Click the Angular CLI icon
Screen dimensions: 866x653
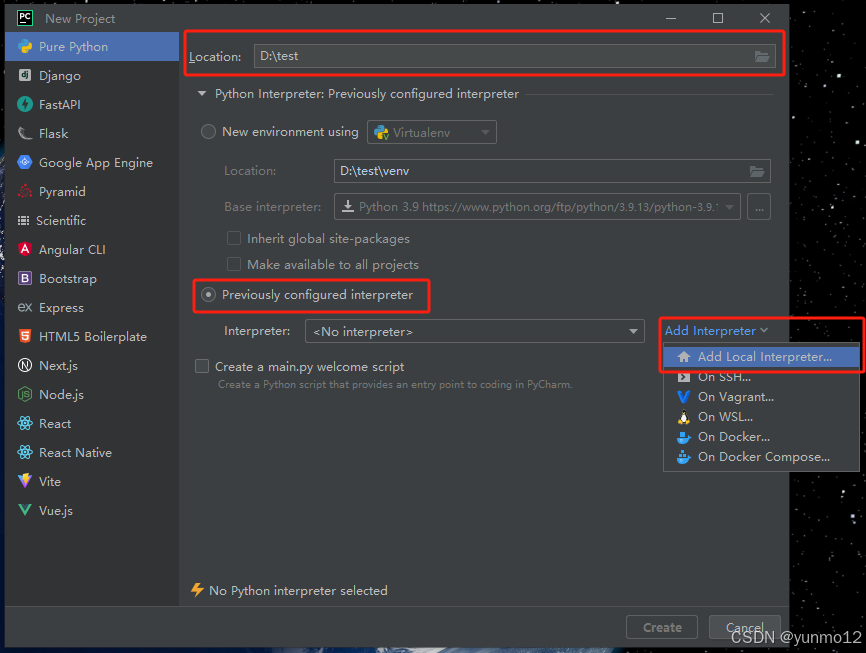coord(25,249)
